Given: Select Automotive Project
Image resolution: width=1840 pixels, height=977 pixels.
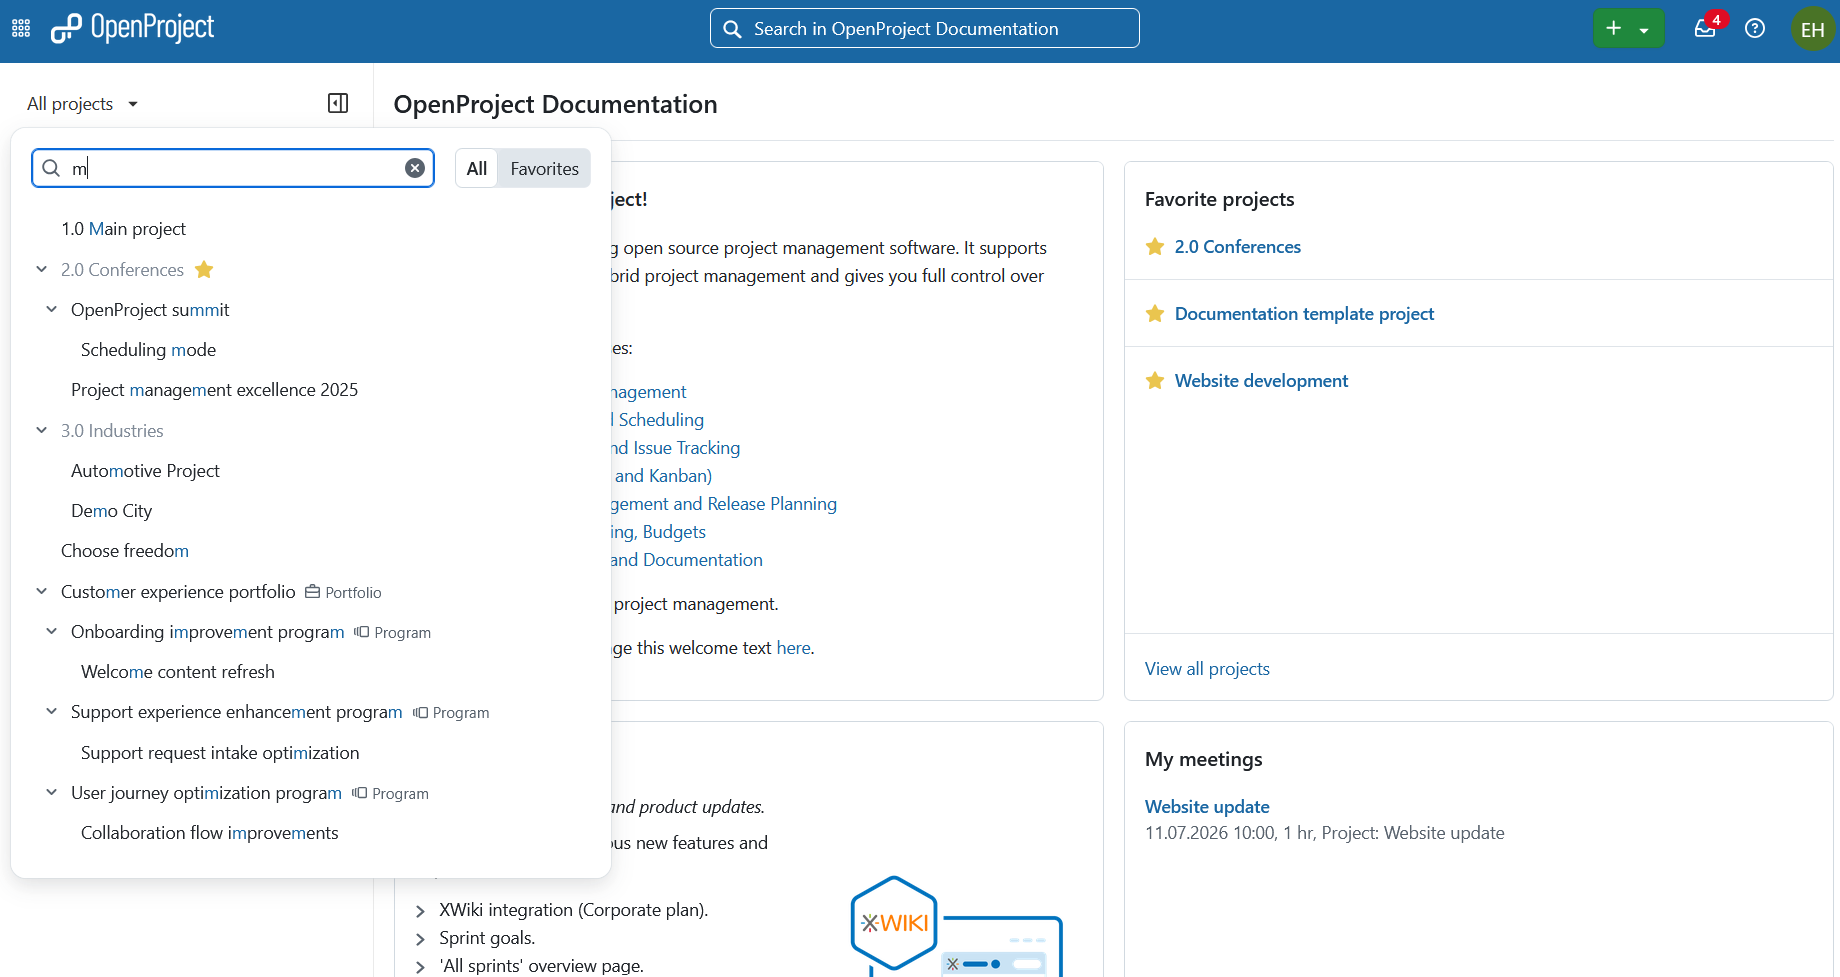Looking at the screenshot, I should tap(145, 471).
